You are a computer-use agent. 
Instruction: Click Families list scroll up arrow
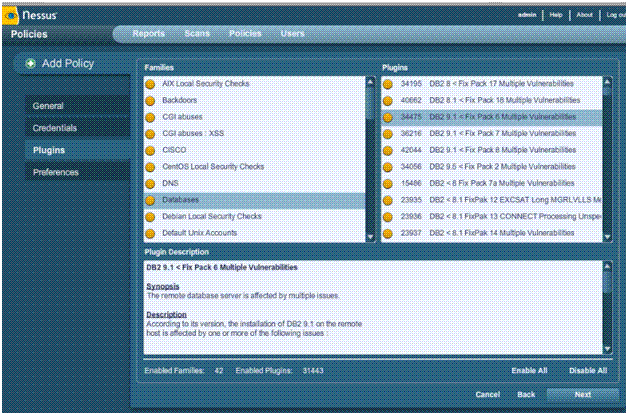click(370, 82)
